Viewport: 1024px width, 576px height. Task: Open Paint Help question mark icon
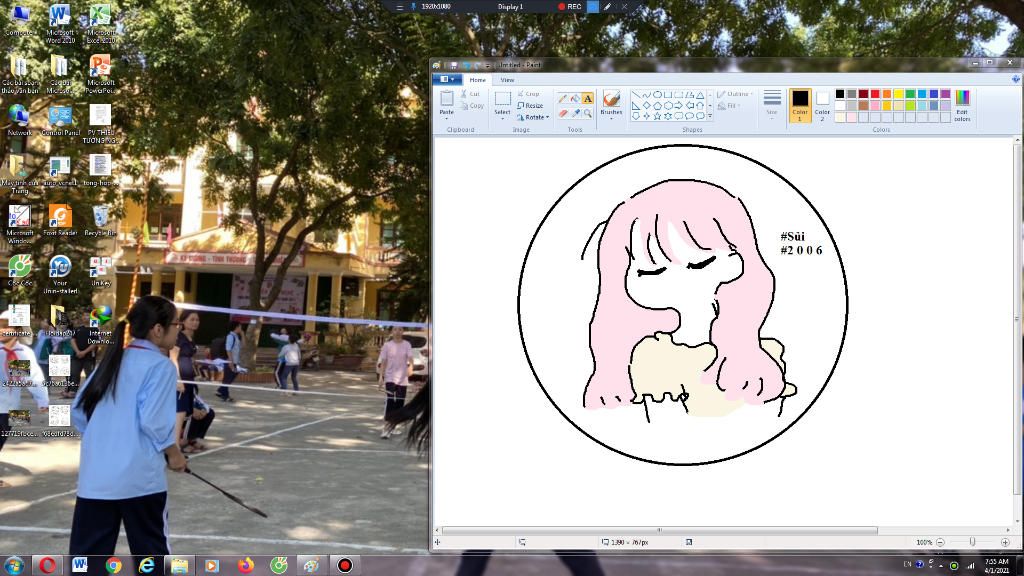1016,80
